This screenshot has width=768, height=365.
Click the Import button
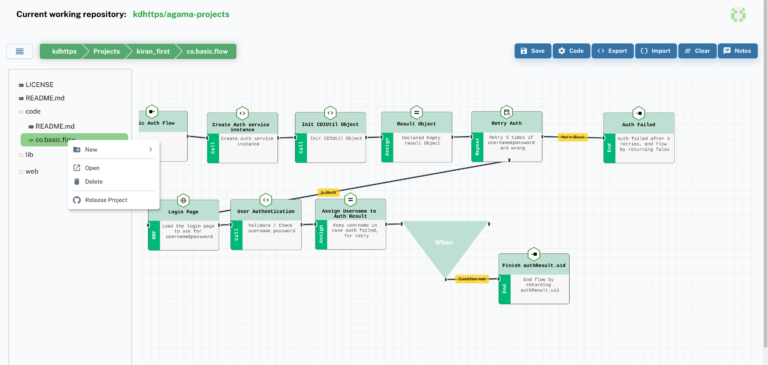656,51
